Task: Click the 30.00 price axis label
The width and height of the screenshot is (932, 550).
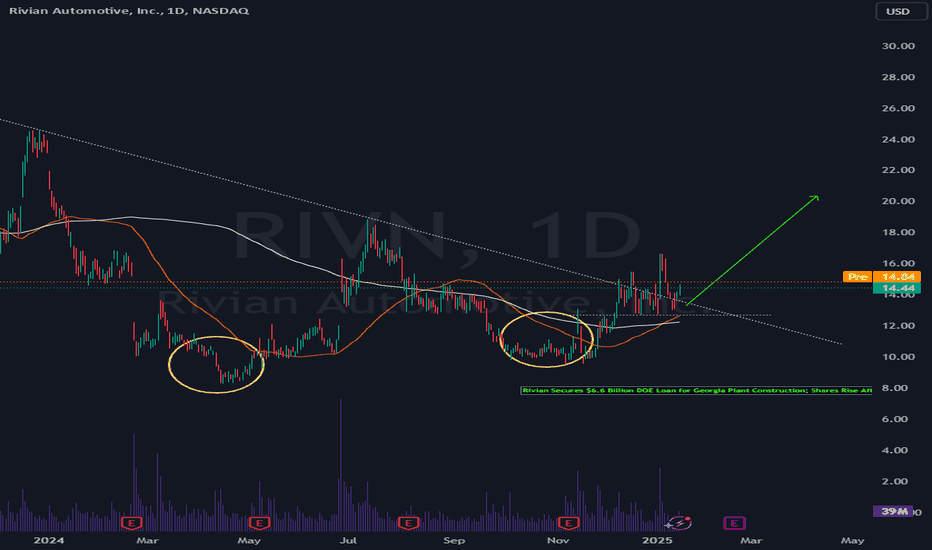Action: tap(898, 46)
